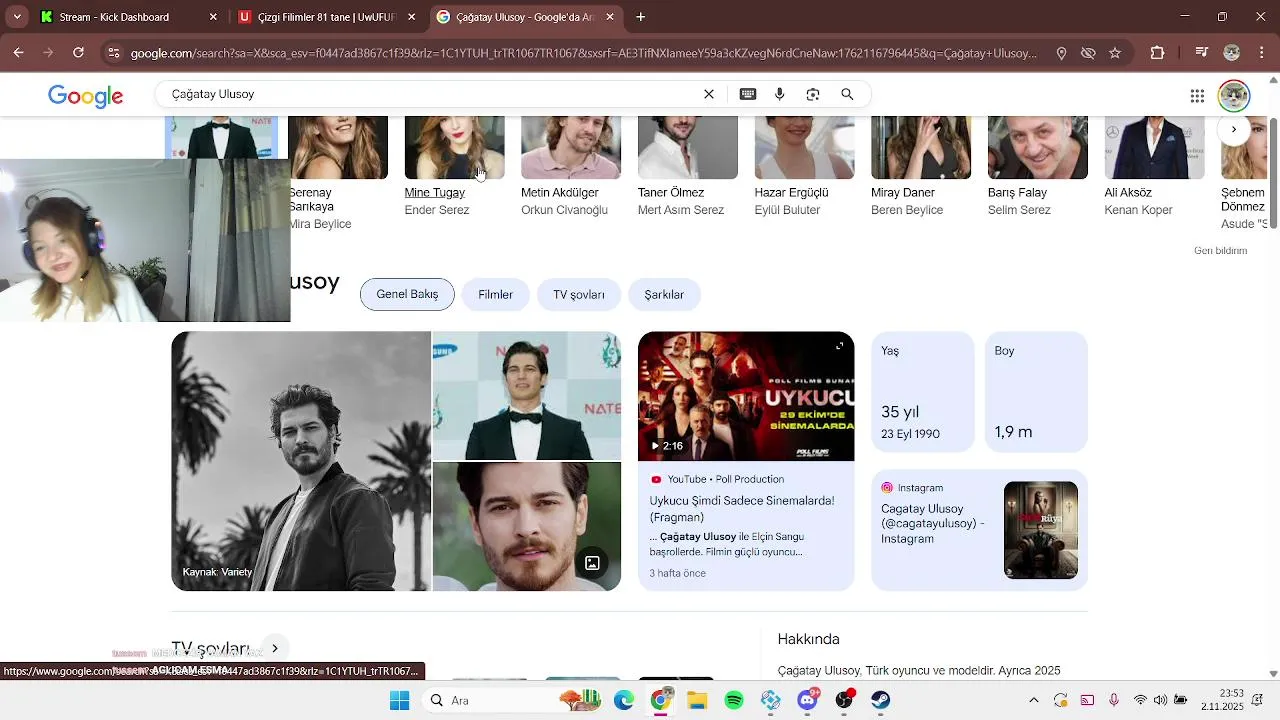The image size is (1280, 720).
Task: Open the clock showing 23:53
Action: coord(1222,699)
